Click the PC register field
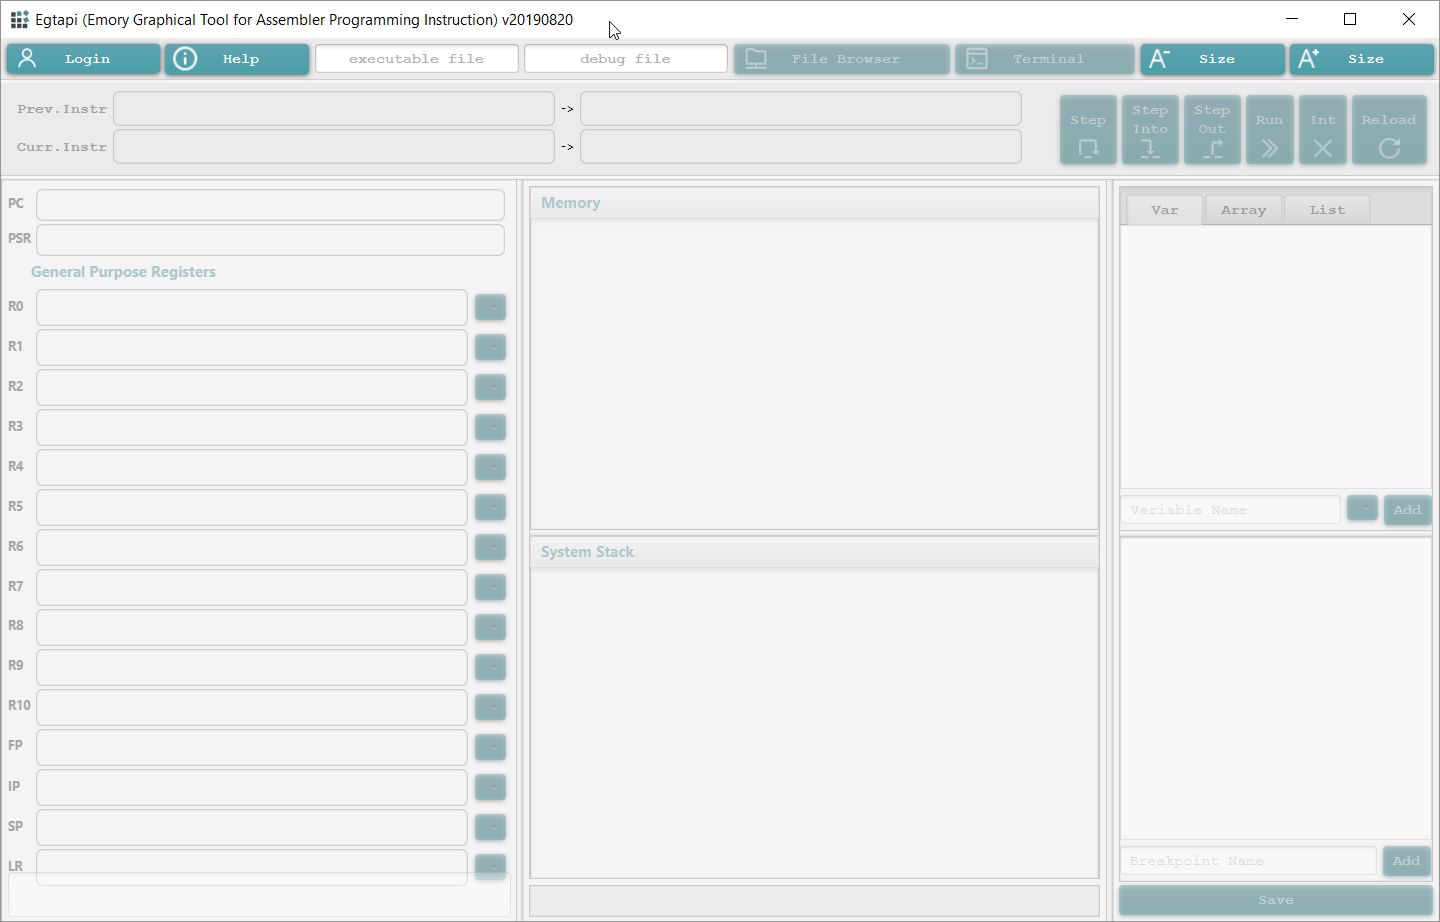This screenshot has width=1440, height=922. pyautogui.click(x=270, y=205)
